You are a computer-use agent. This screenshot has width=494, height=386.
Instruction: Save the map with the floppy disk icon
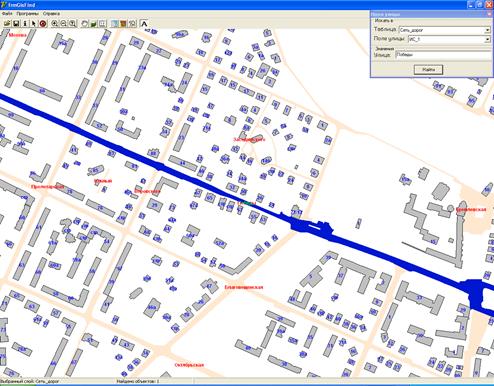coord(16,23)
